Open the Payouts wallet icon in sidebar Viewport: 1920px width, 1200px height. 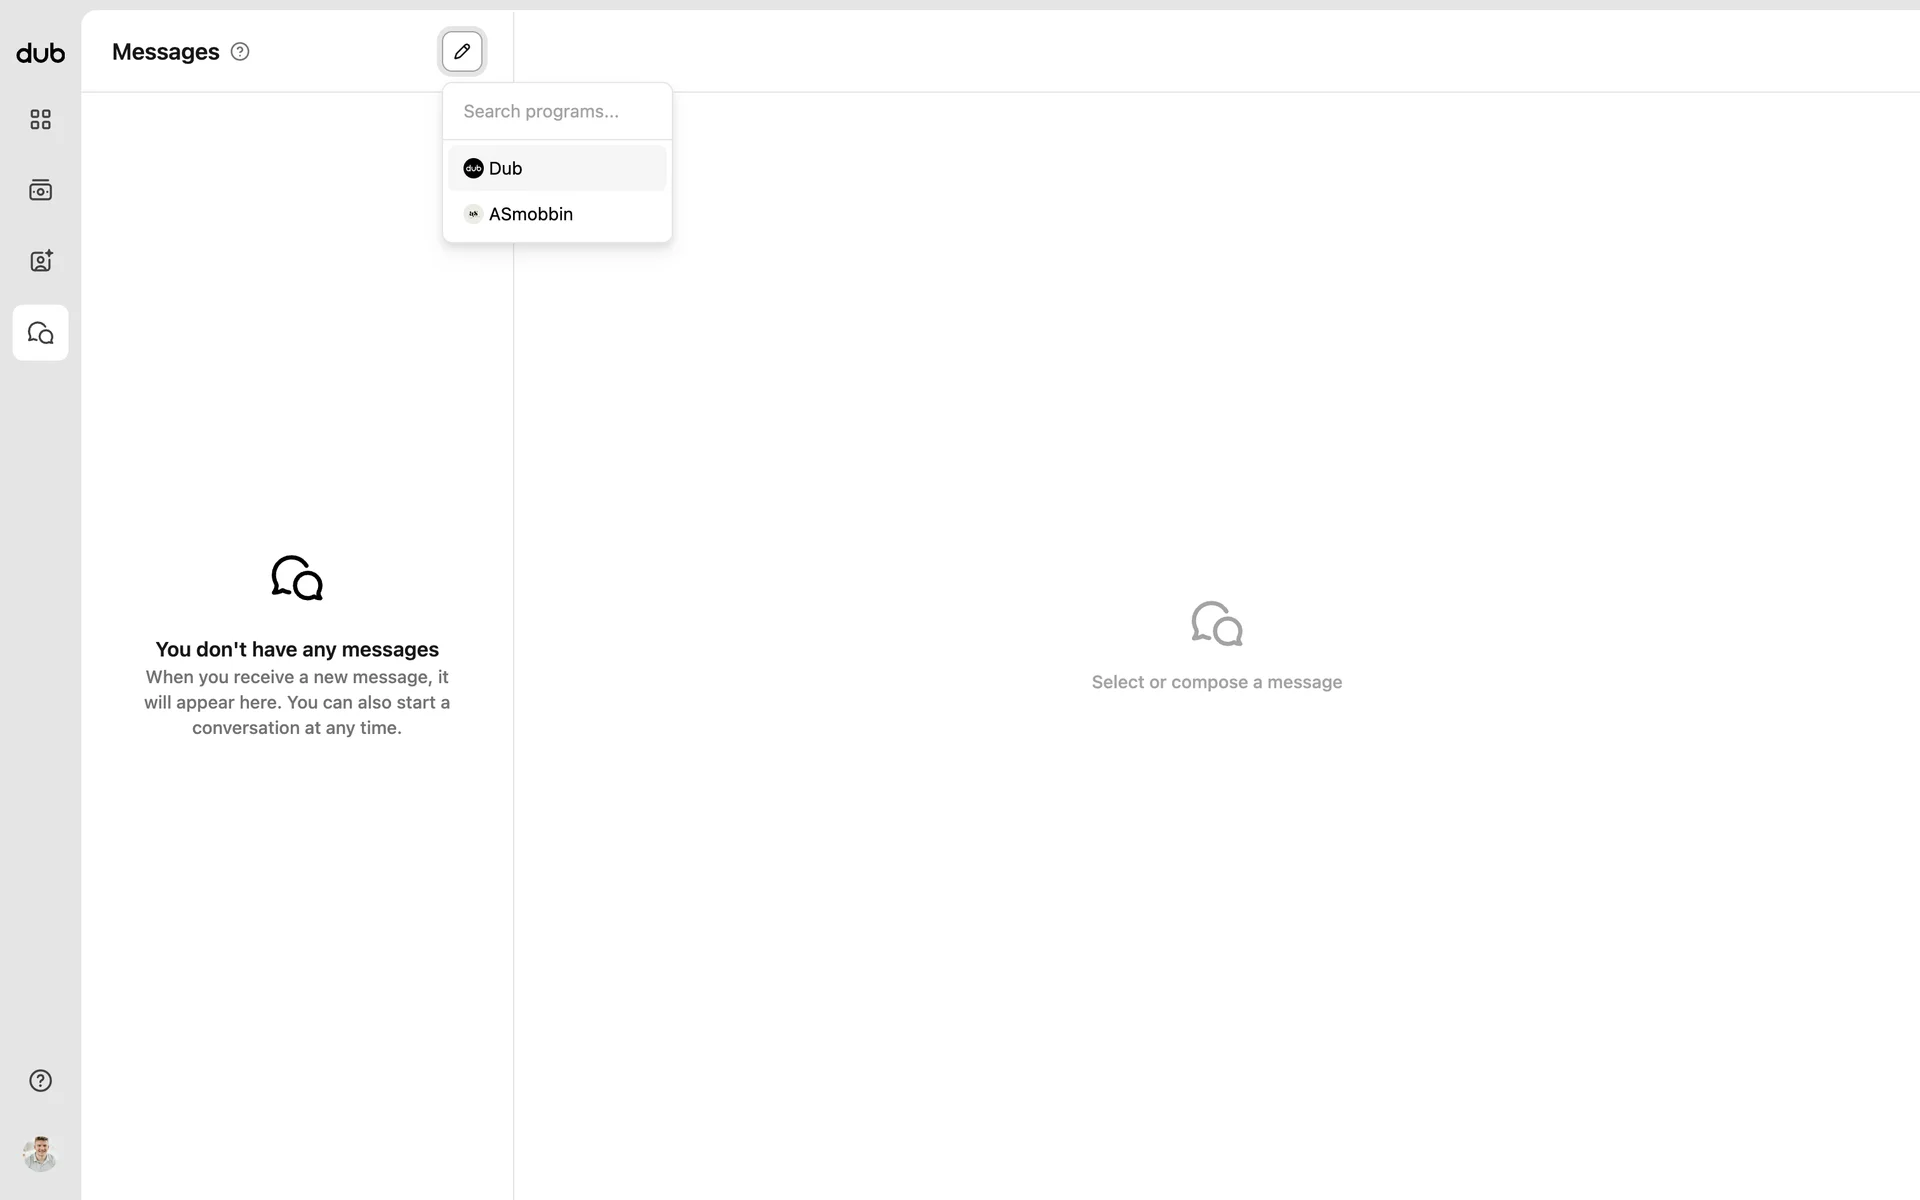pyautogui.click(x=40, y=190)
